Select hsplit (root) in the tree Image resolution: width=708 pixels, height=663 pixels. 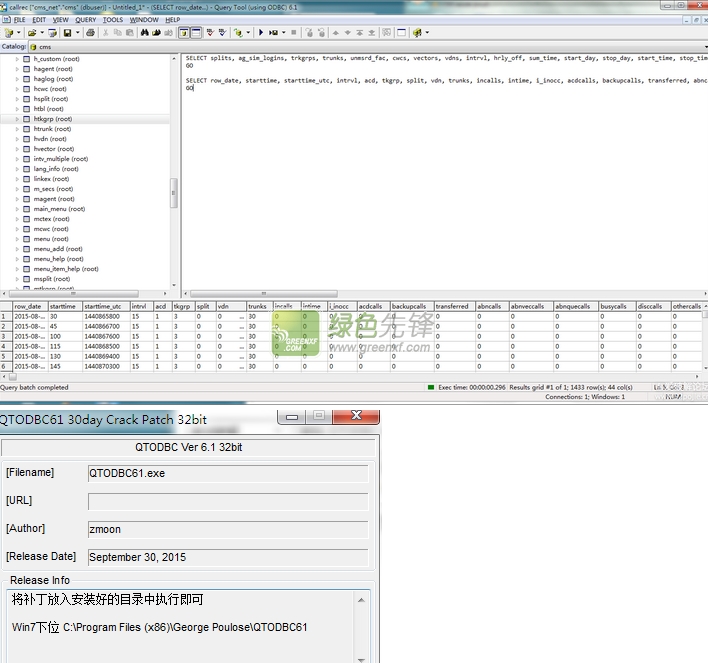(51, 99)
